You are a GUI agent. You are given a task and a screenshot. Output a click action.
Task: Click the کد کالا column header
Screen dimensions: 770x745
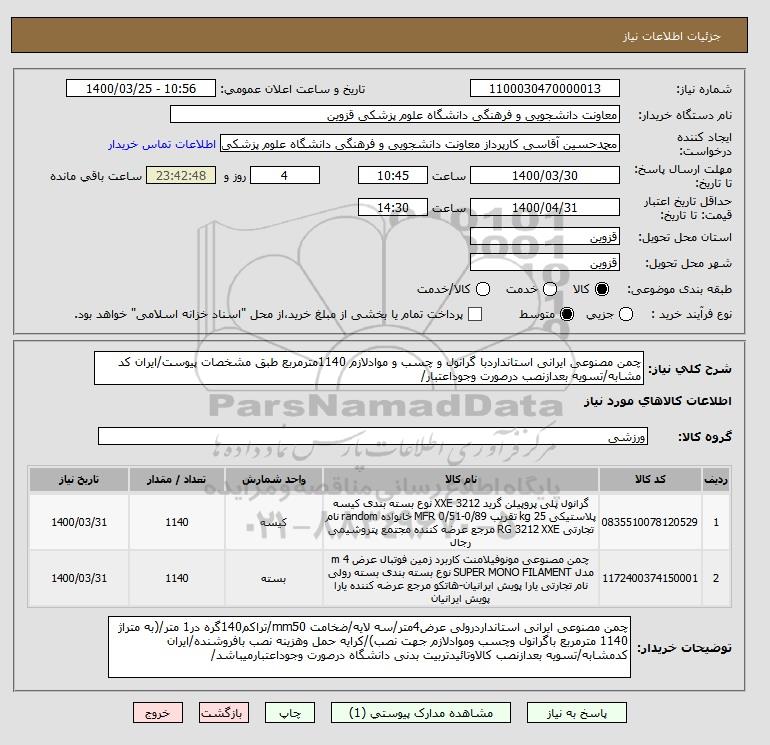[650, 479]
